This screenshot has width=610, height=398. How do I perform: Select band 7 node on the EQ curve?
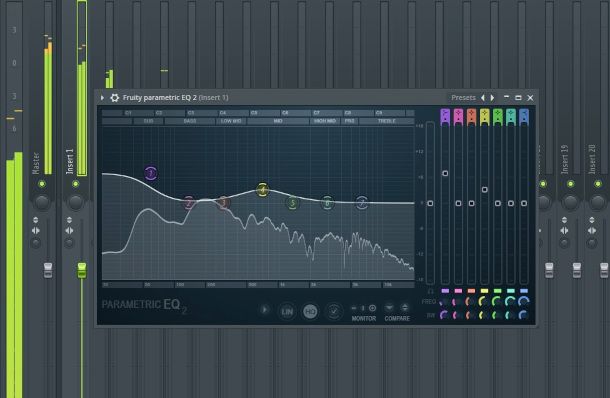tap(362, 203)
